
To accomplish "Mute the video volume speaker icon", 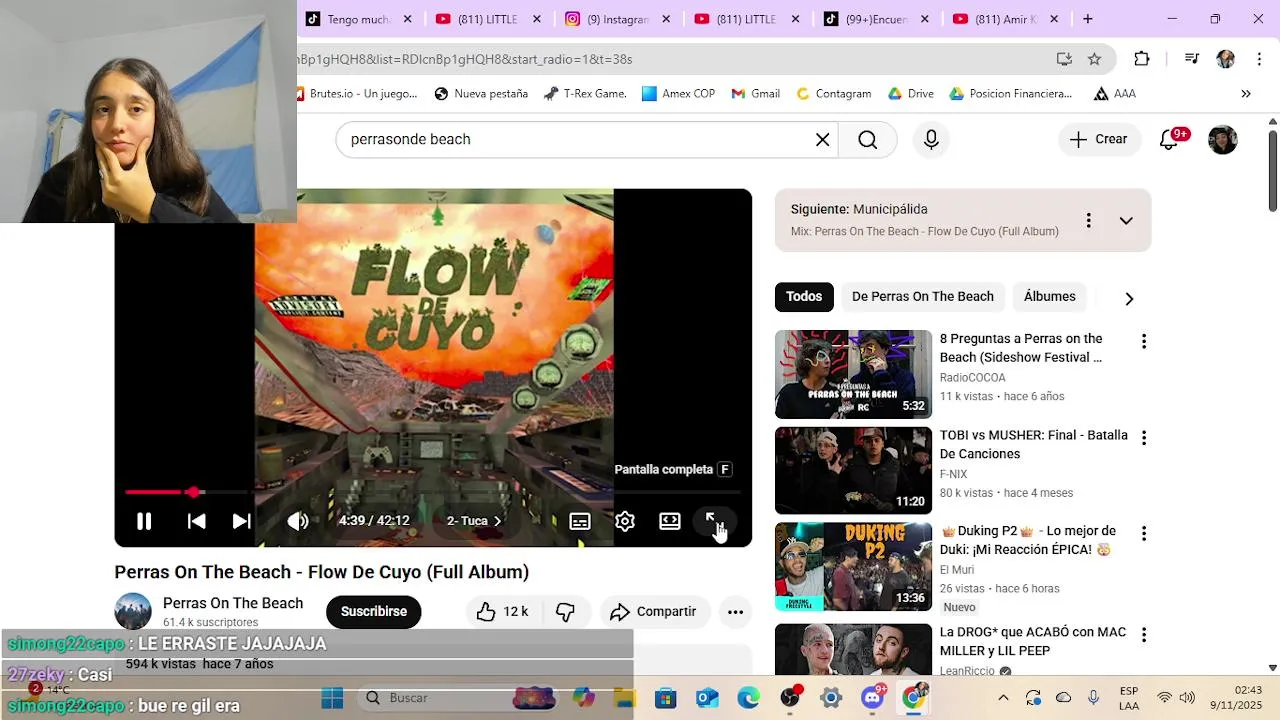I will (x=297, y=521).
